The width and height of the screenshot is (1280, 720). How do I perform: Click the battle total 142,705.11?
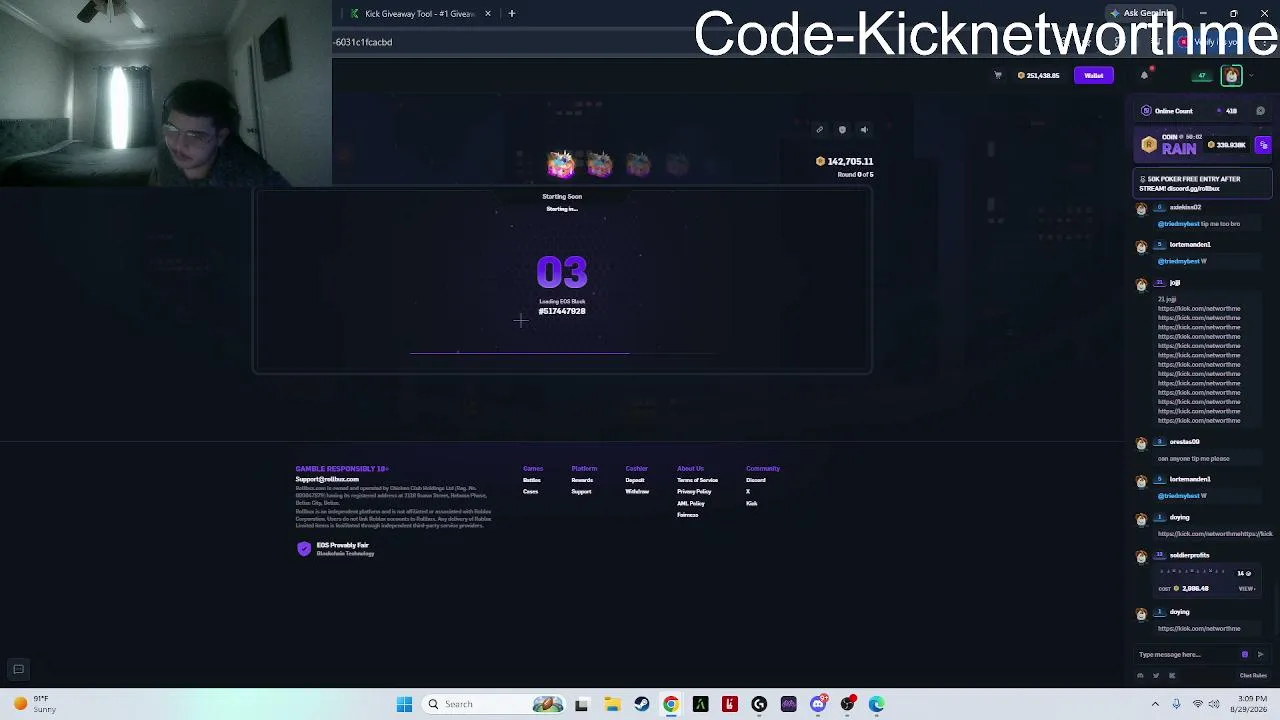coord(845,161)
